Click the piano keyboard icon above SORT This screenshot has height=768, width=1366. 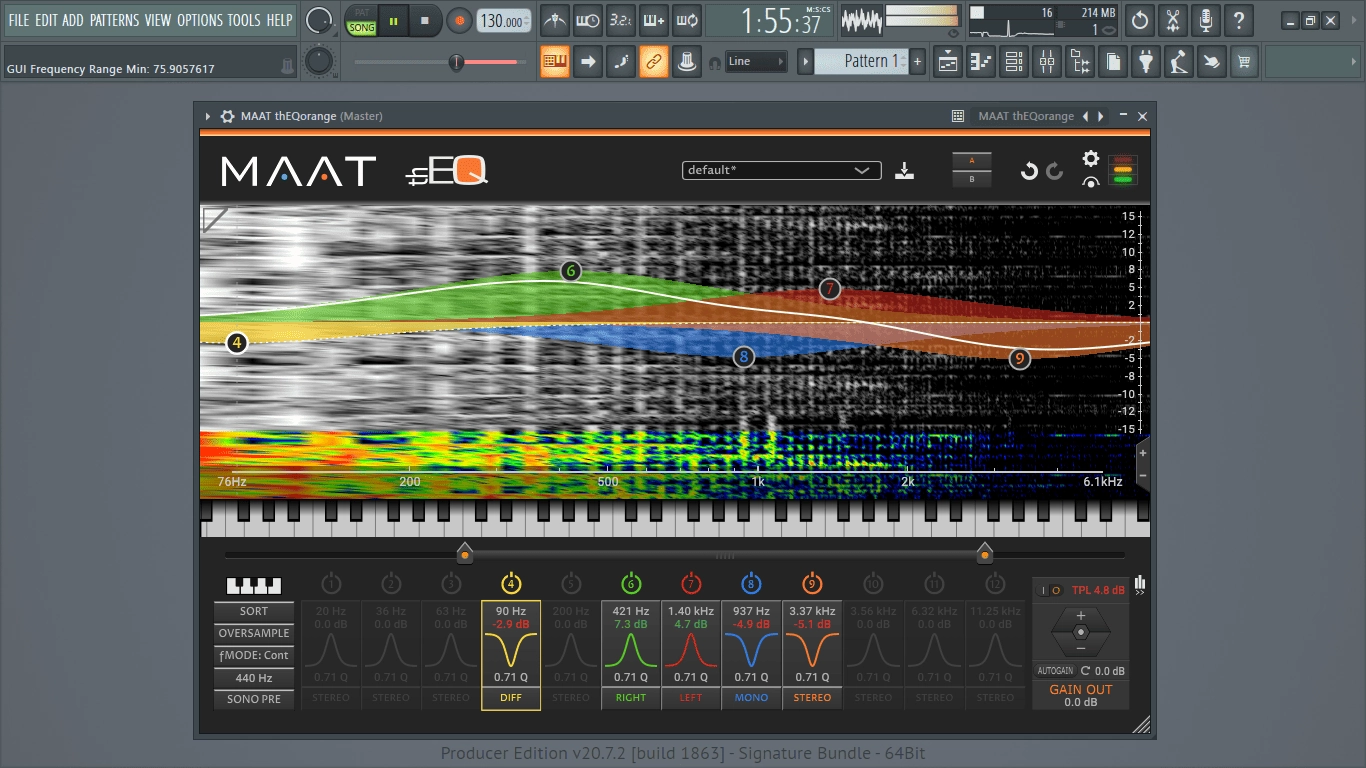point(253,586)
